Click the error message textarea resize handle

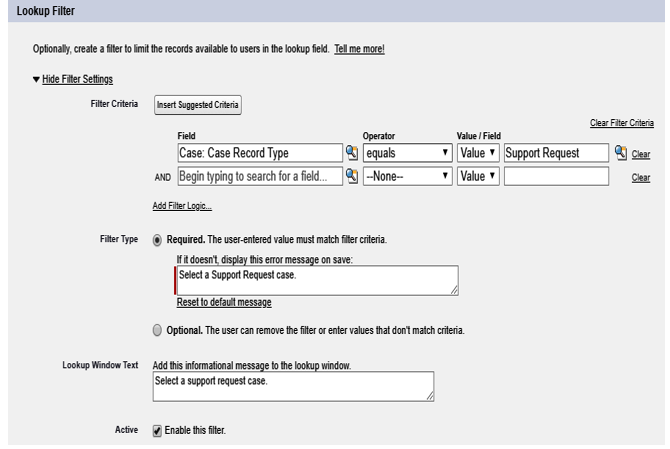pos(454,291)
